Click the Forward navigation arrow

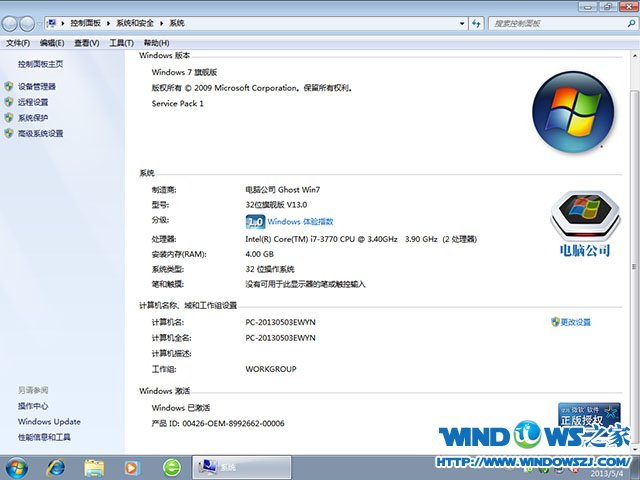point(27,24)
